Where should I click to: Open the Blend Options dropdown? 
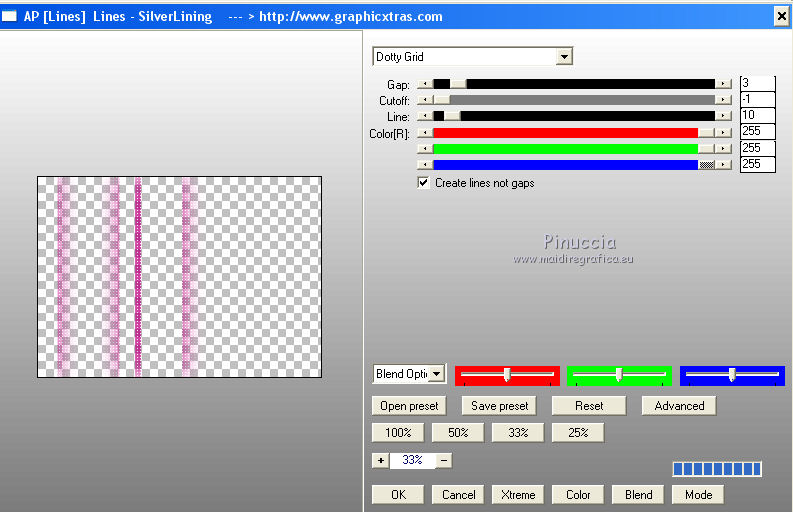click(436, 374)
